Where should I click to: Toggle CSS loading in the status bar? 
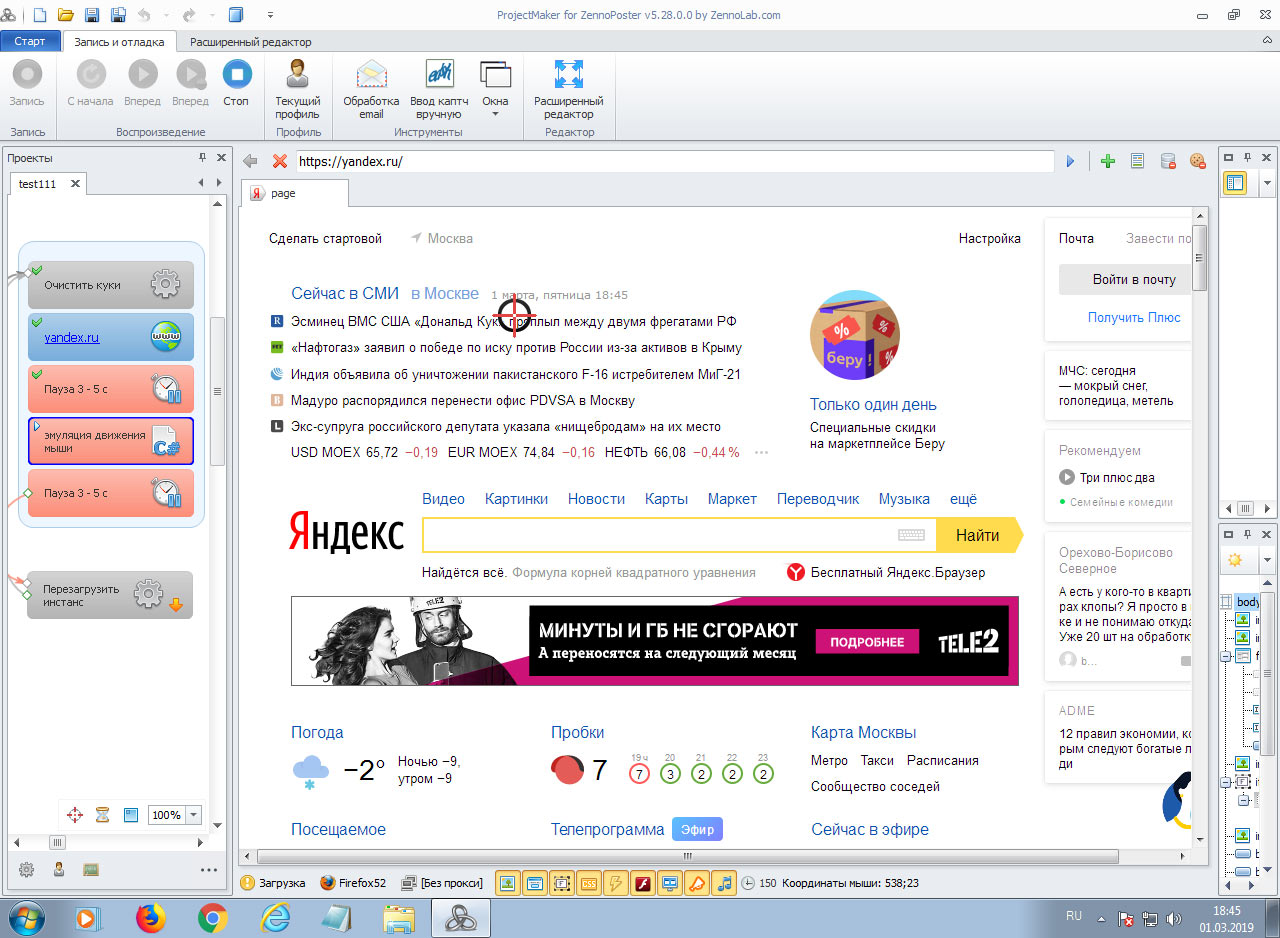589,883
